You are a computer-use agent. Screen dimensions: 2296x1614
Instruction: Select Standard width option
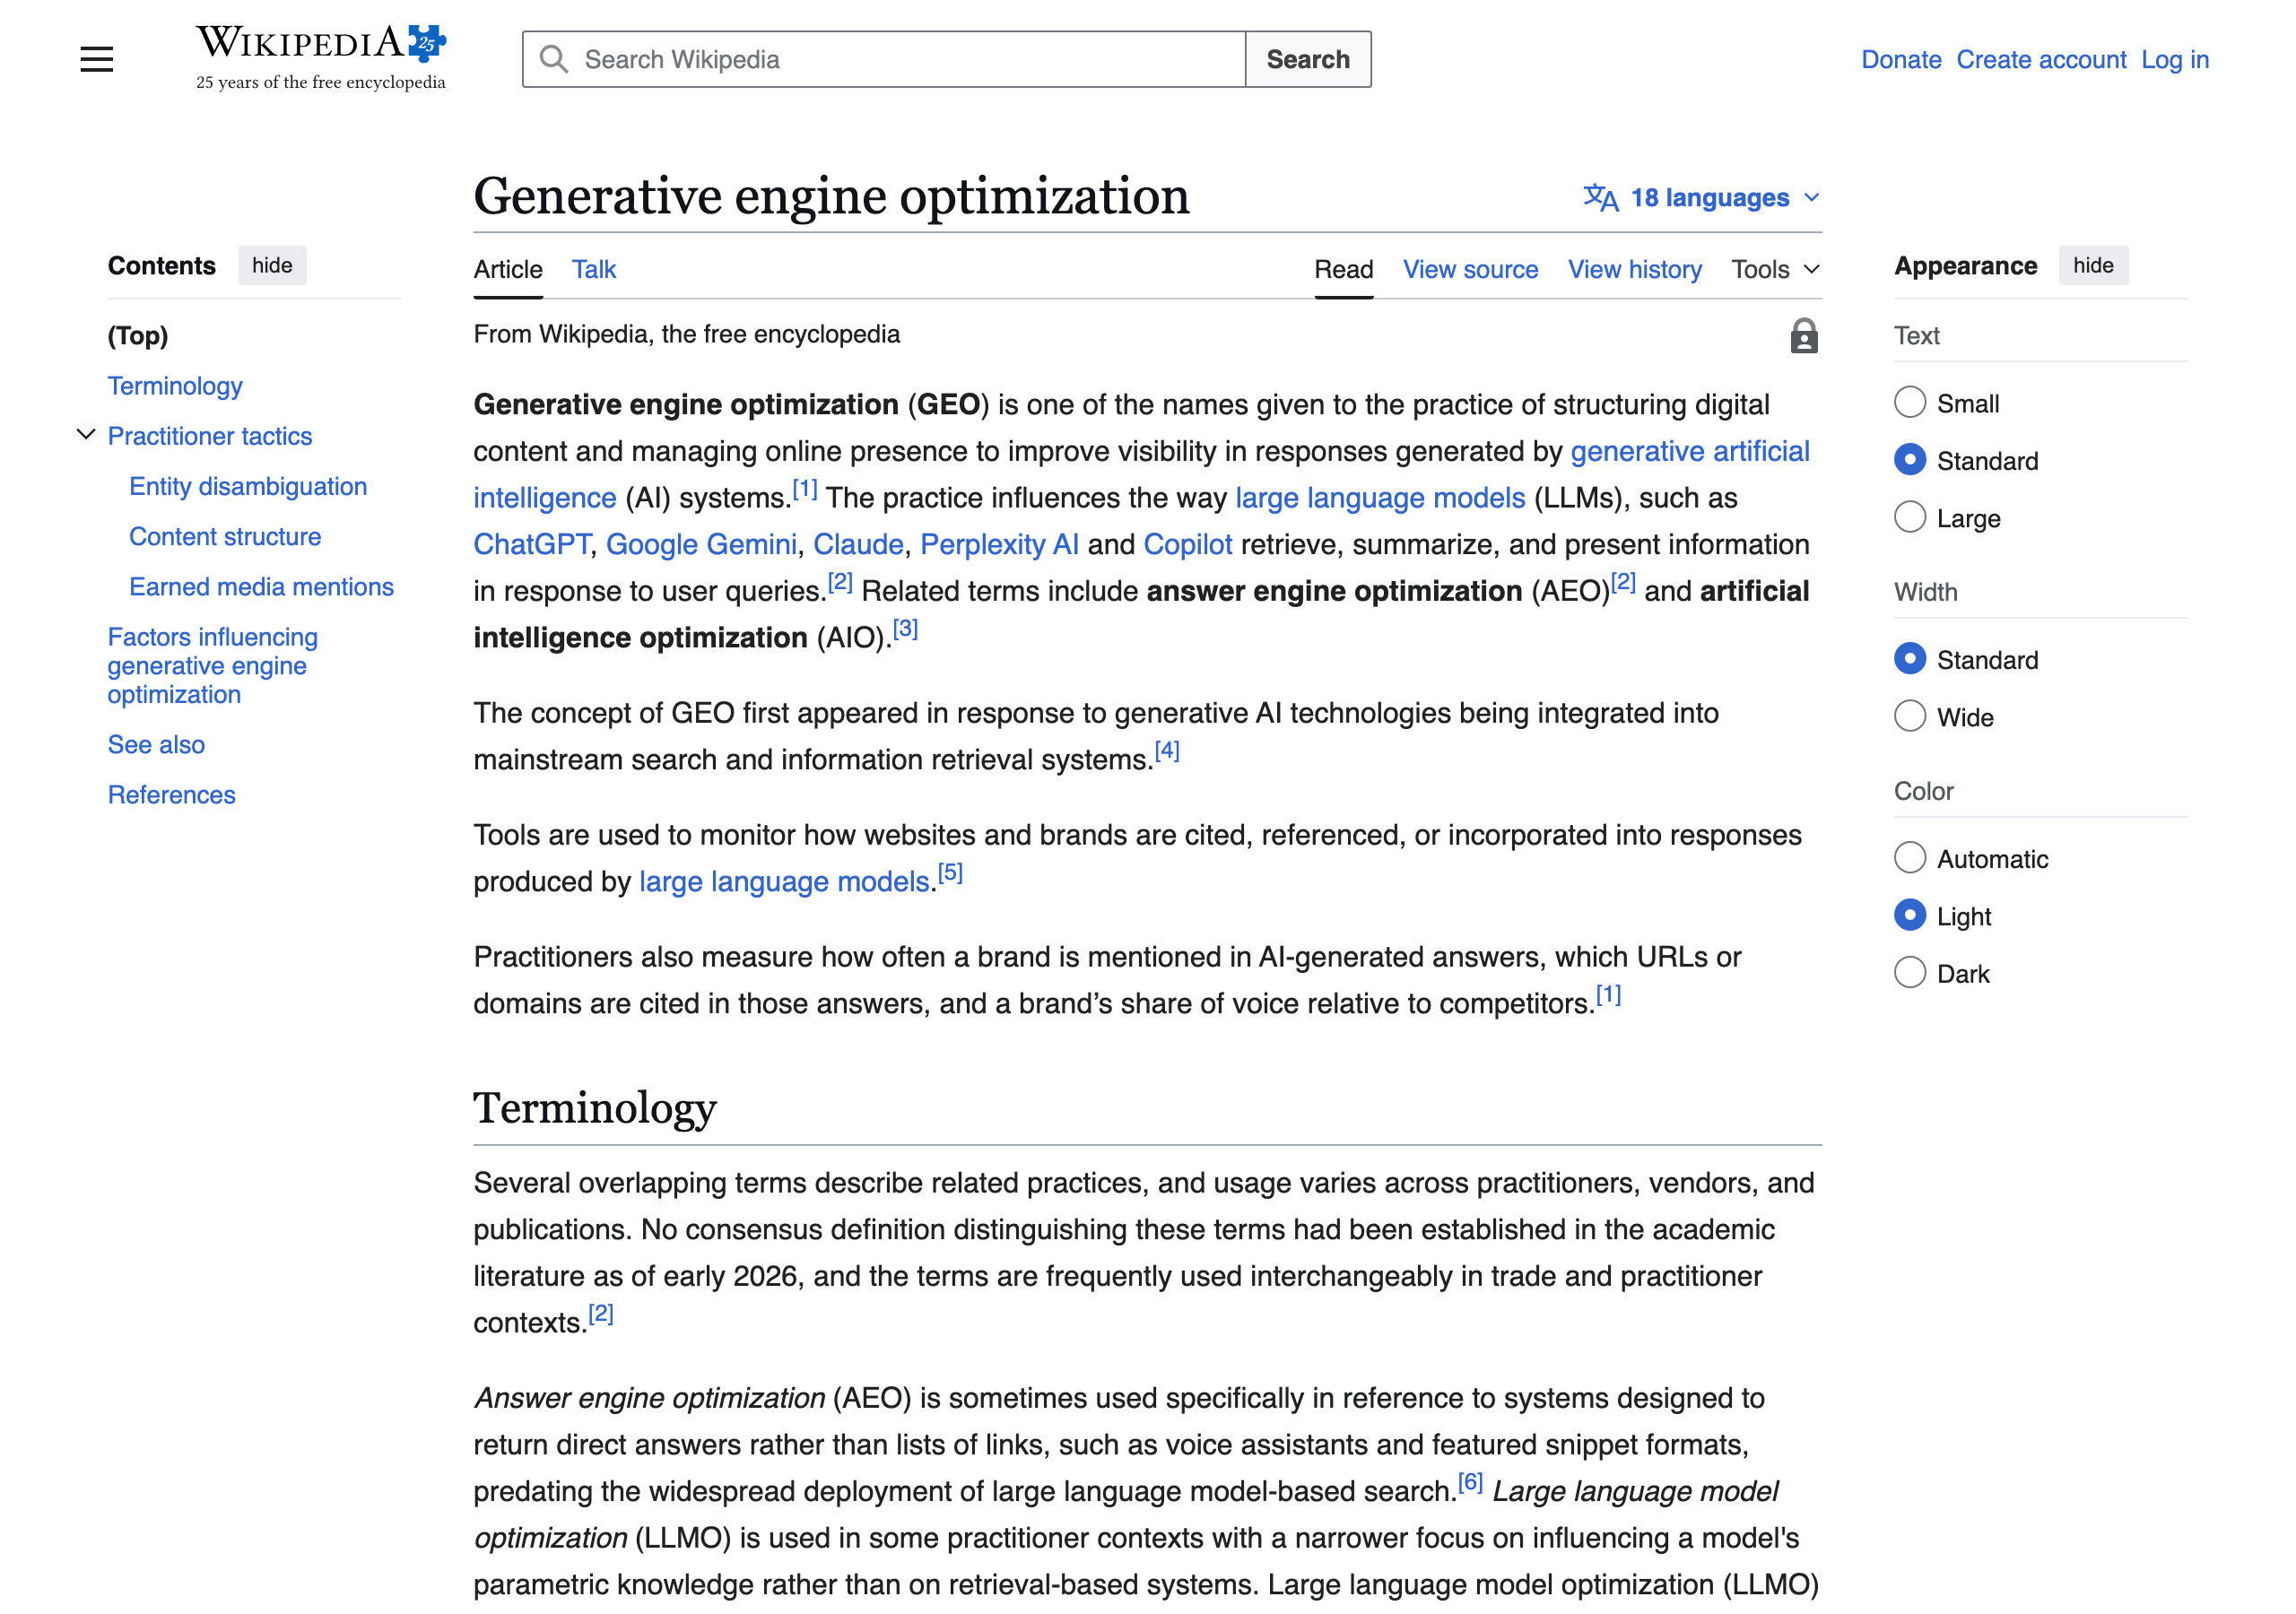tap(1909, 659)
